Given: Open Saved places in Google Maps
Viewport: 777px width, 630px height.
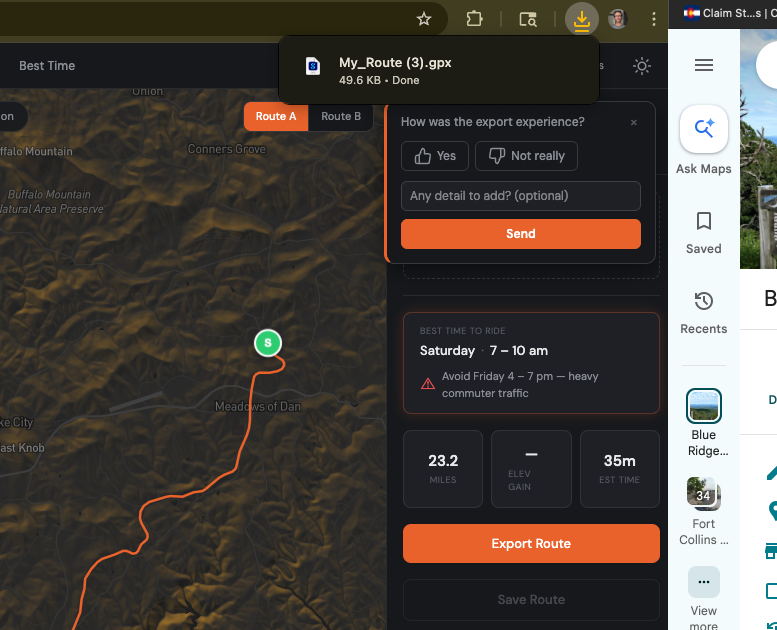Looking at the screenshot, I should (704, 233).
